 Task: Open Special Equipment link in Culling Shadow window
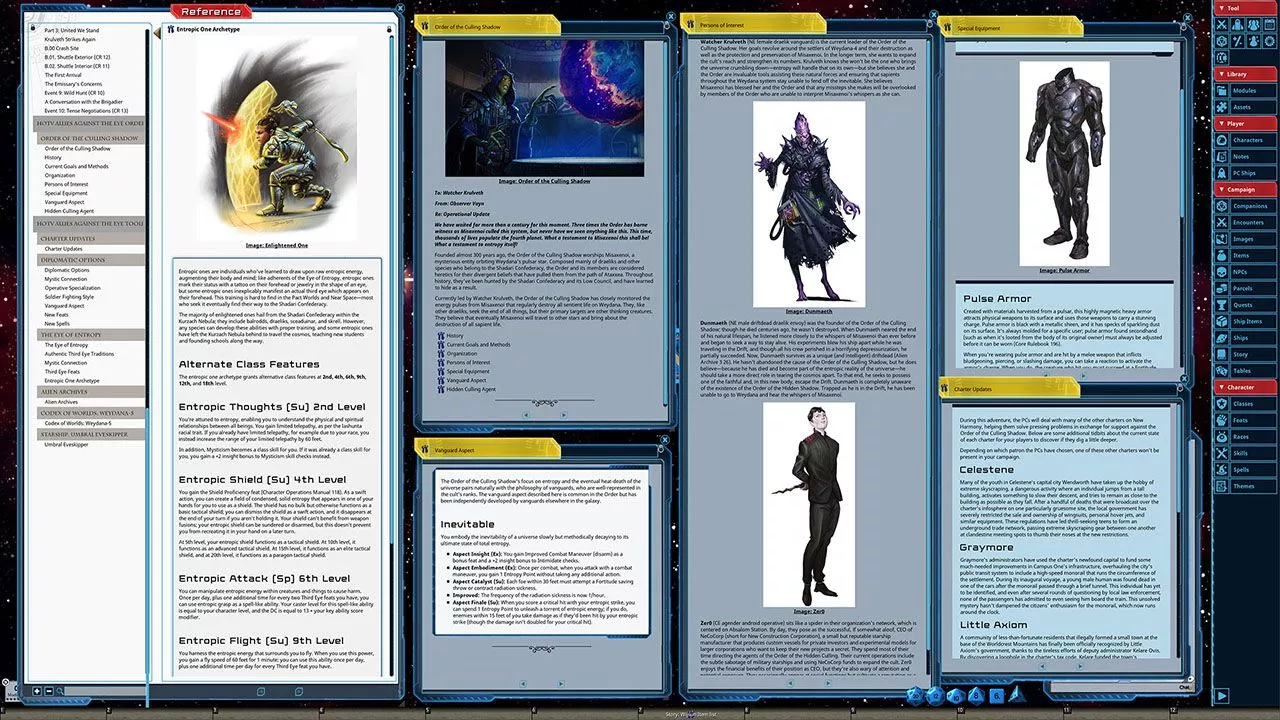[468, 371]
